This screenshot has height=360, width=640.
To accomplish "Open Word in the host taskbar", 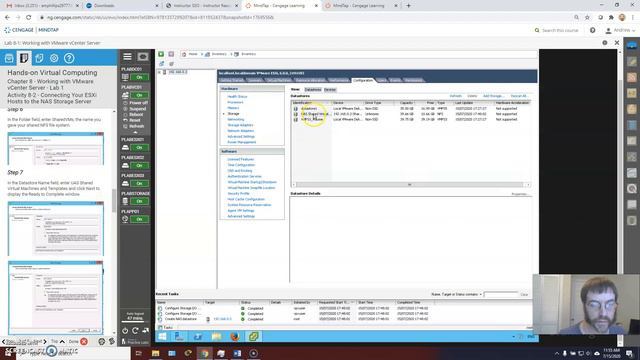I will coord(237,353).
